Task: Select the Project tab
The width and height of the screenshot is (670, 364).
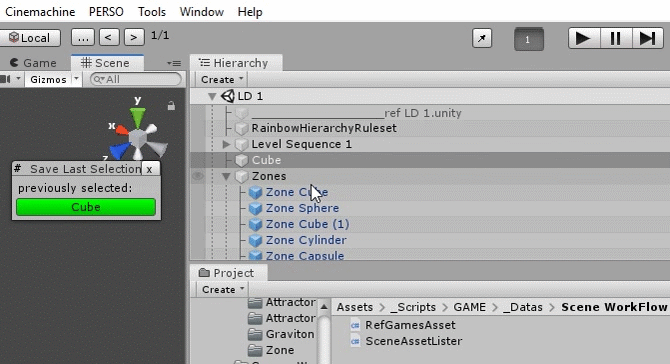Action: [x=228, y=273]
